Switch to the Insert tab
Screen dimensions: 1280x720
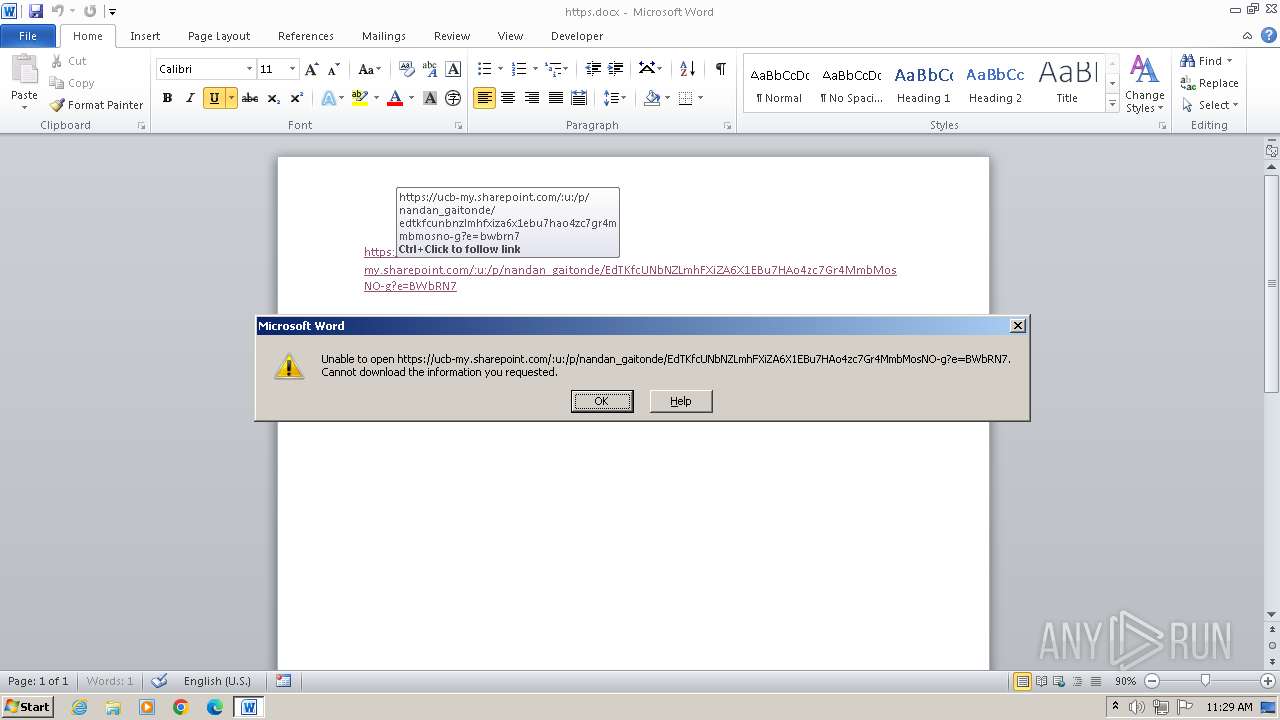pyautogui.click(x=145, y=36)
